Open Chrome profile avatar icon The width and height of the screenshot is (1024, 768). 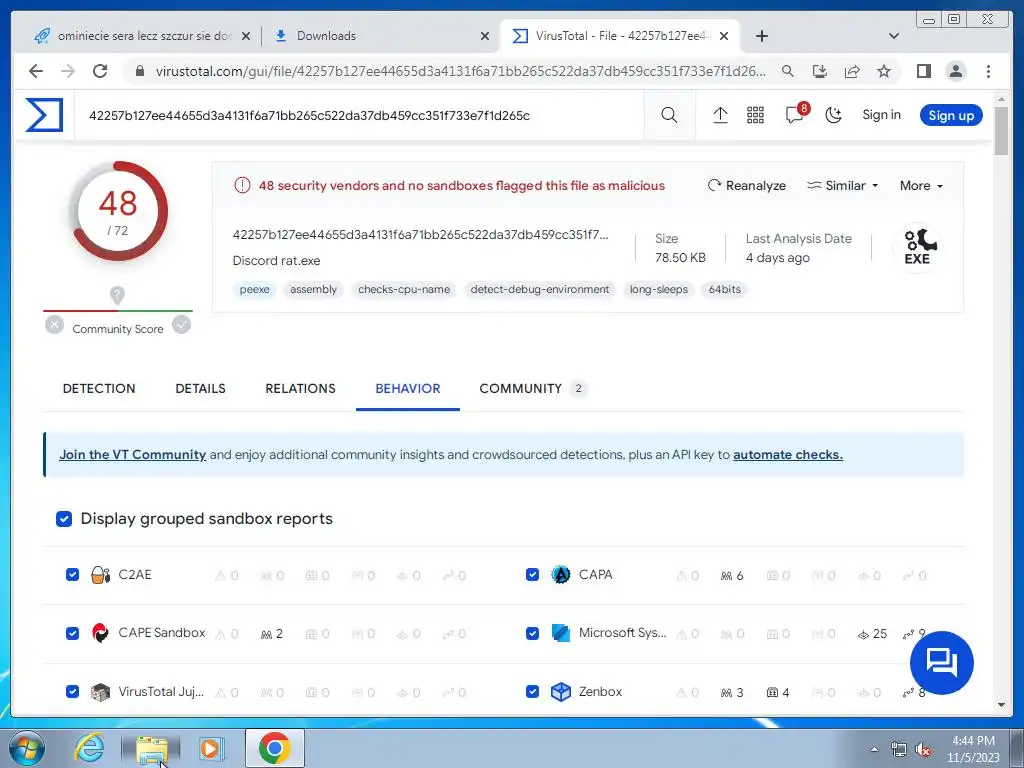955,71
